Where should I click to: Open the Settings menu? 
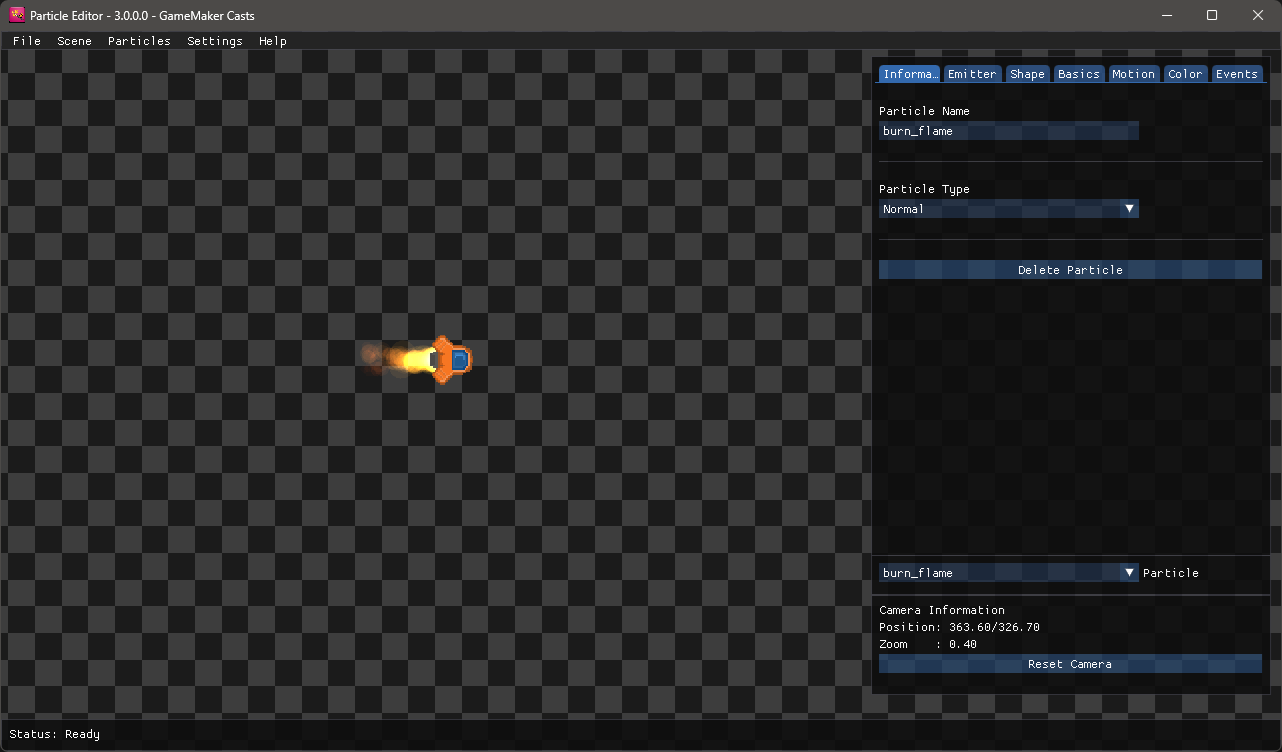pyautogui.click(x=215, y=41)
